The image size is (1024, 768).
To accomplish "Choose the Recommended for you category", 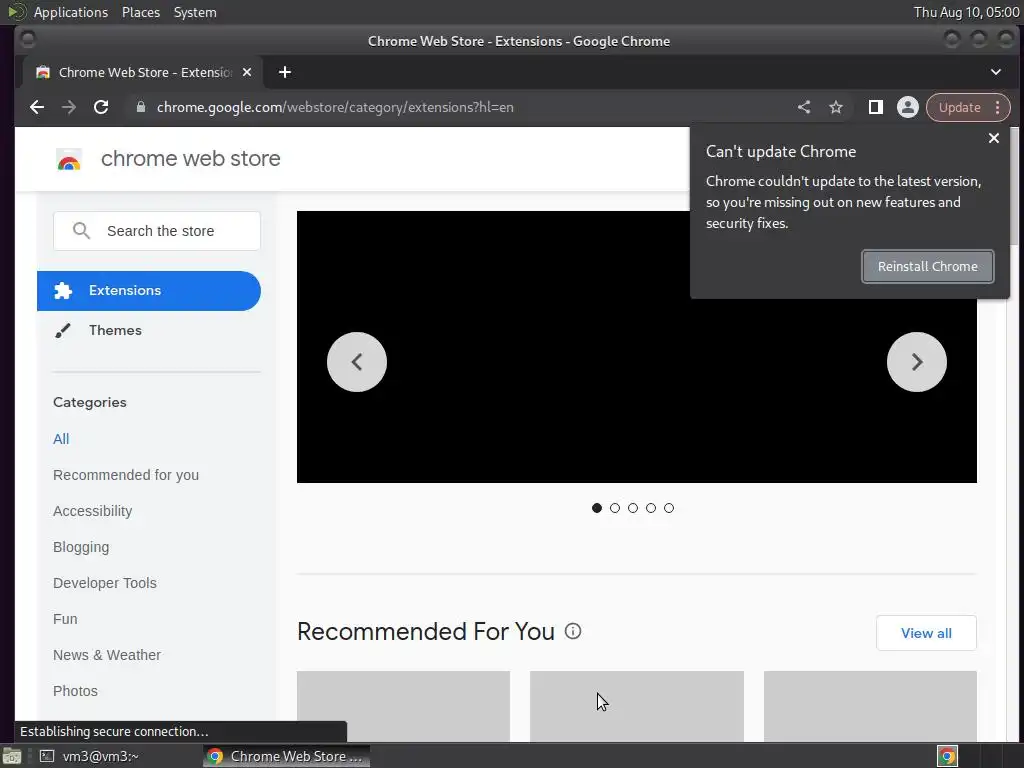I will [126, 475].
